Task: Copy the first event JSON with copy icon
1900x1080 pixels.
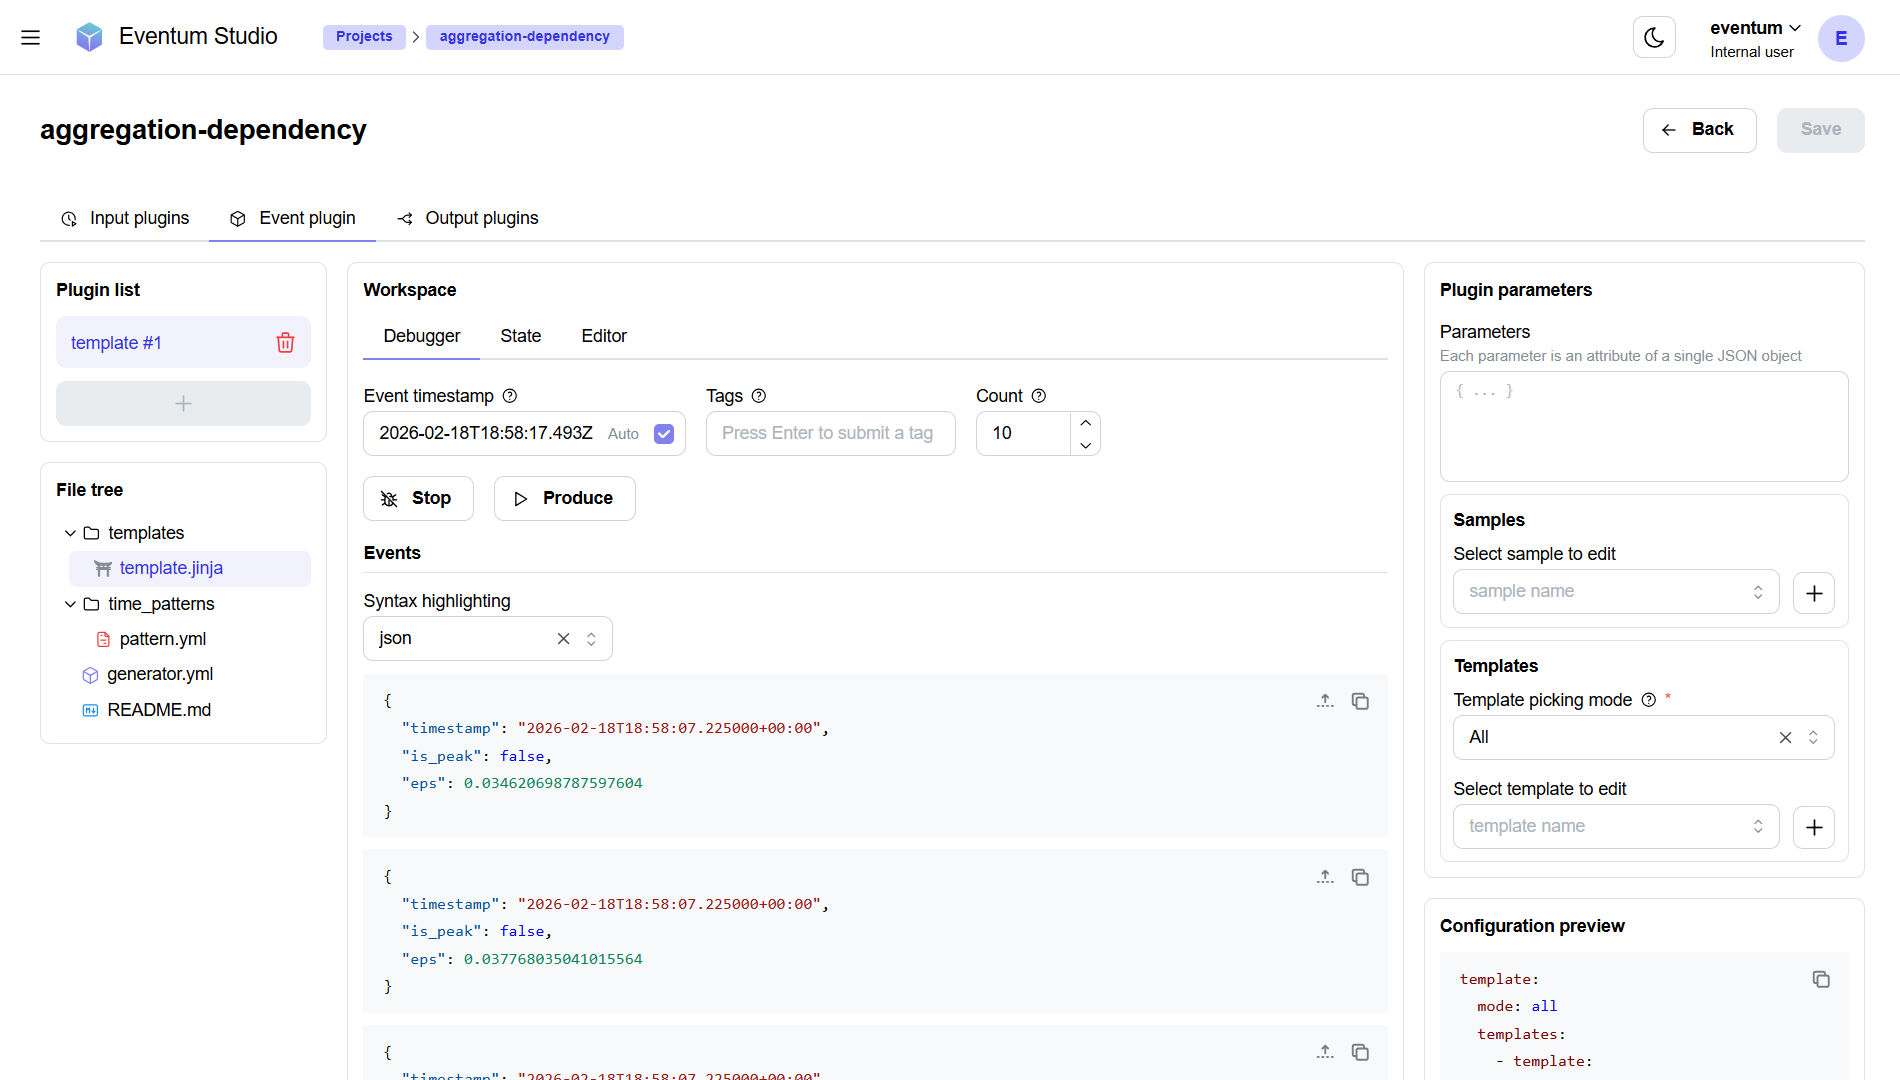Action: [1360, 701]
